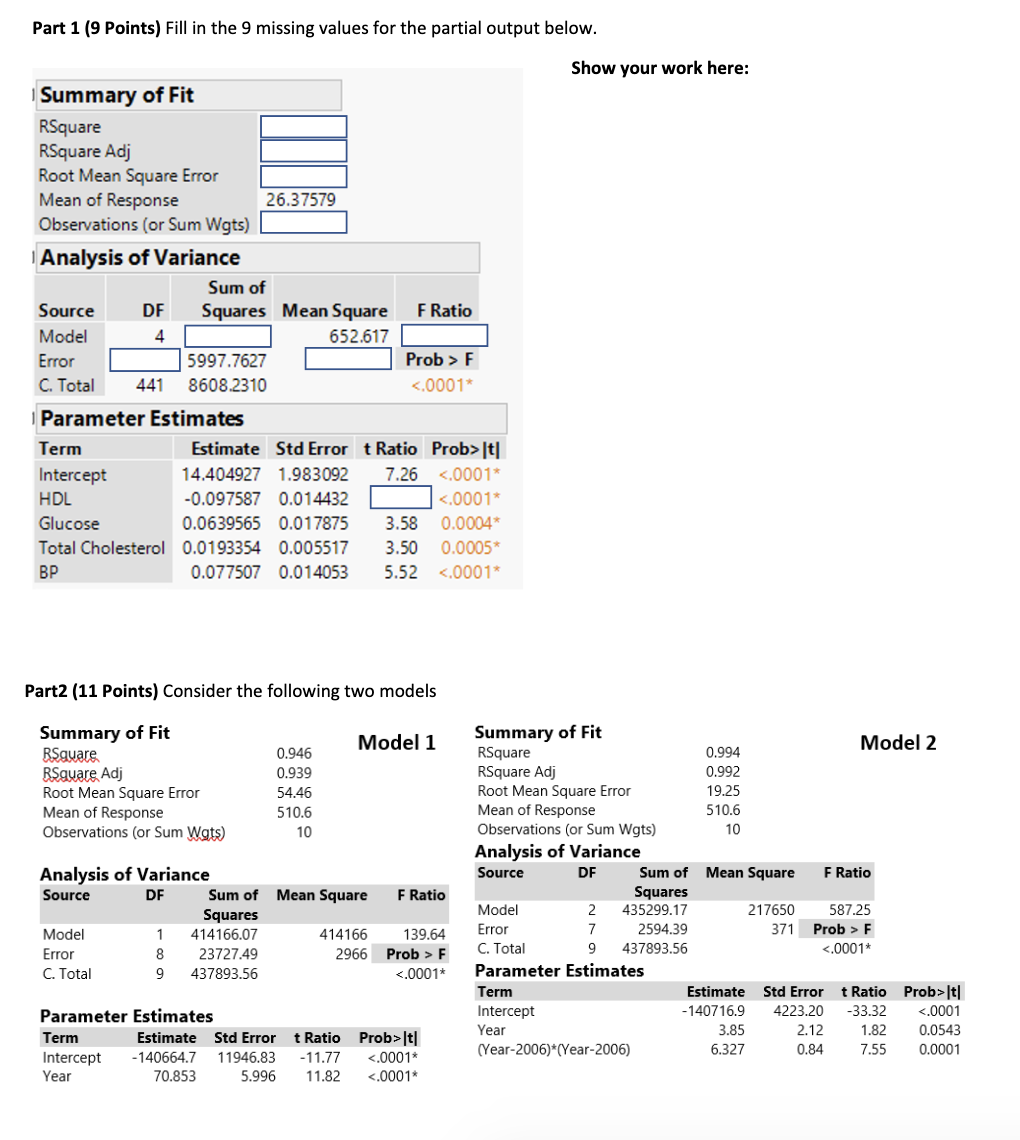
Task: Click the blank Error DF box
Action: point(145,360)
